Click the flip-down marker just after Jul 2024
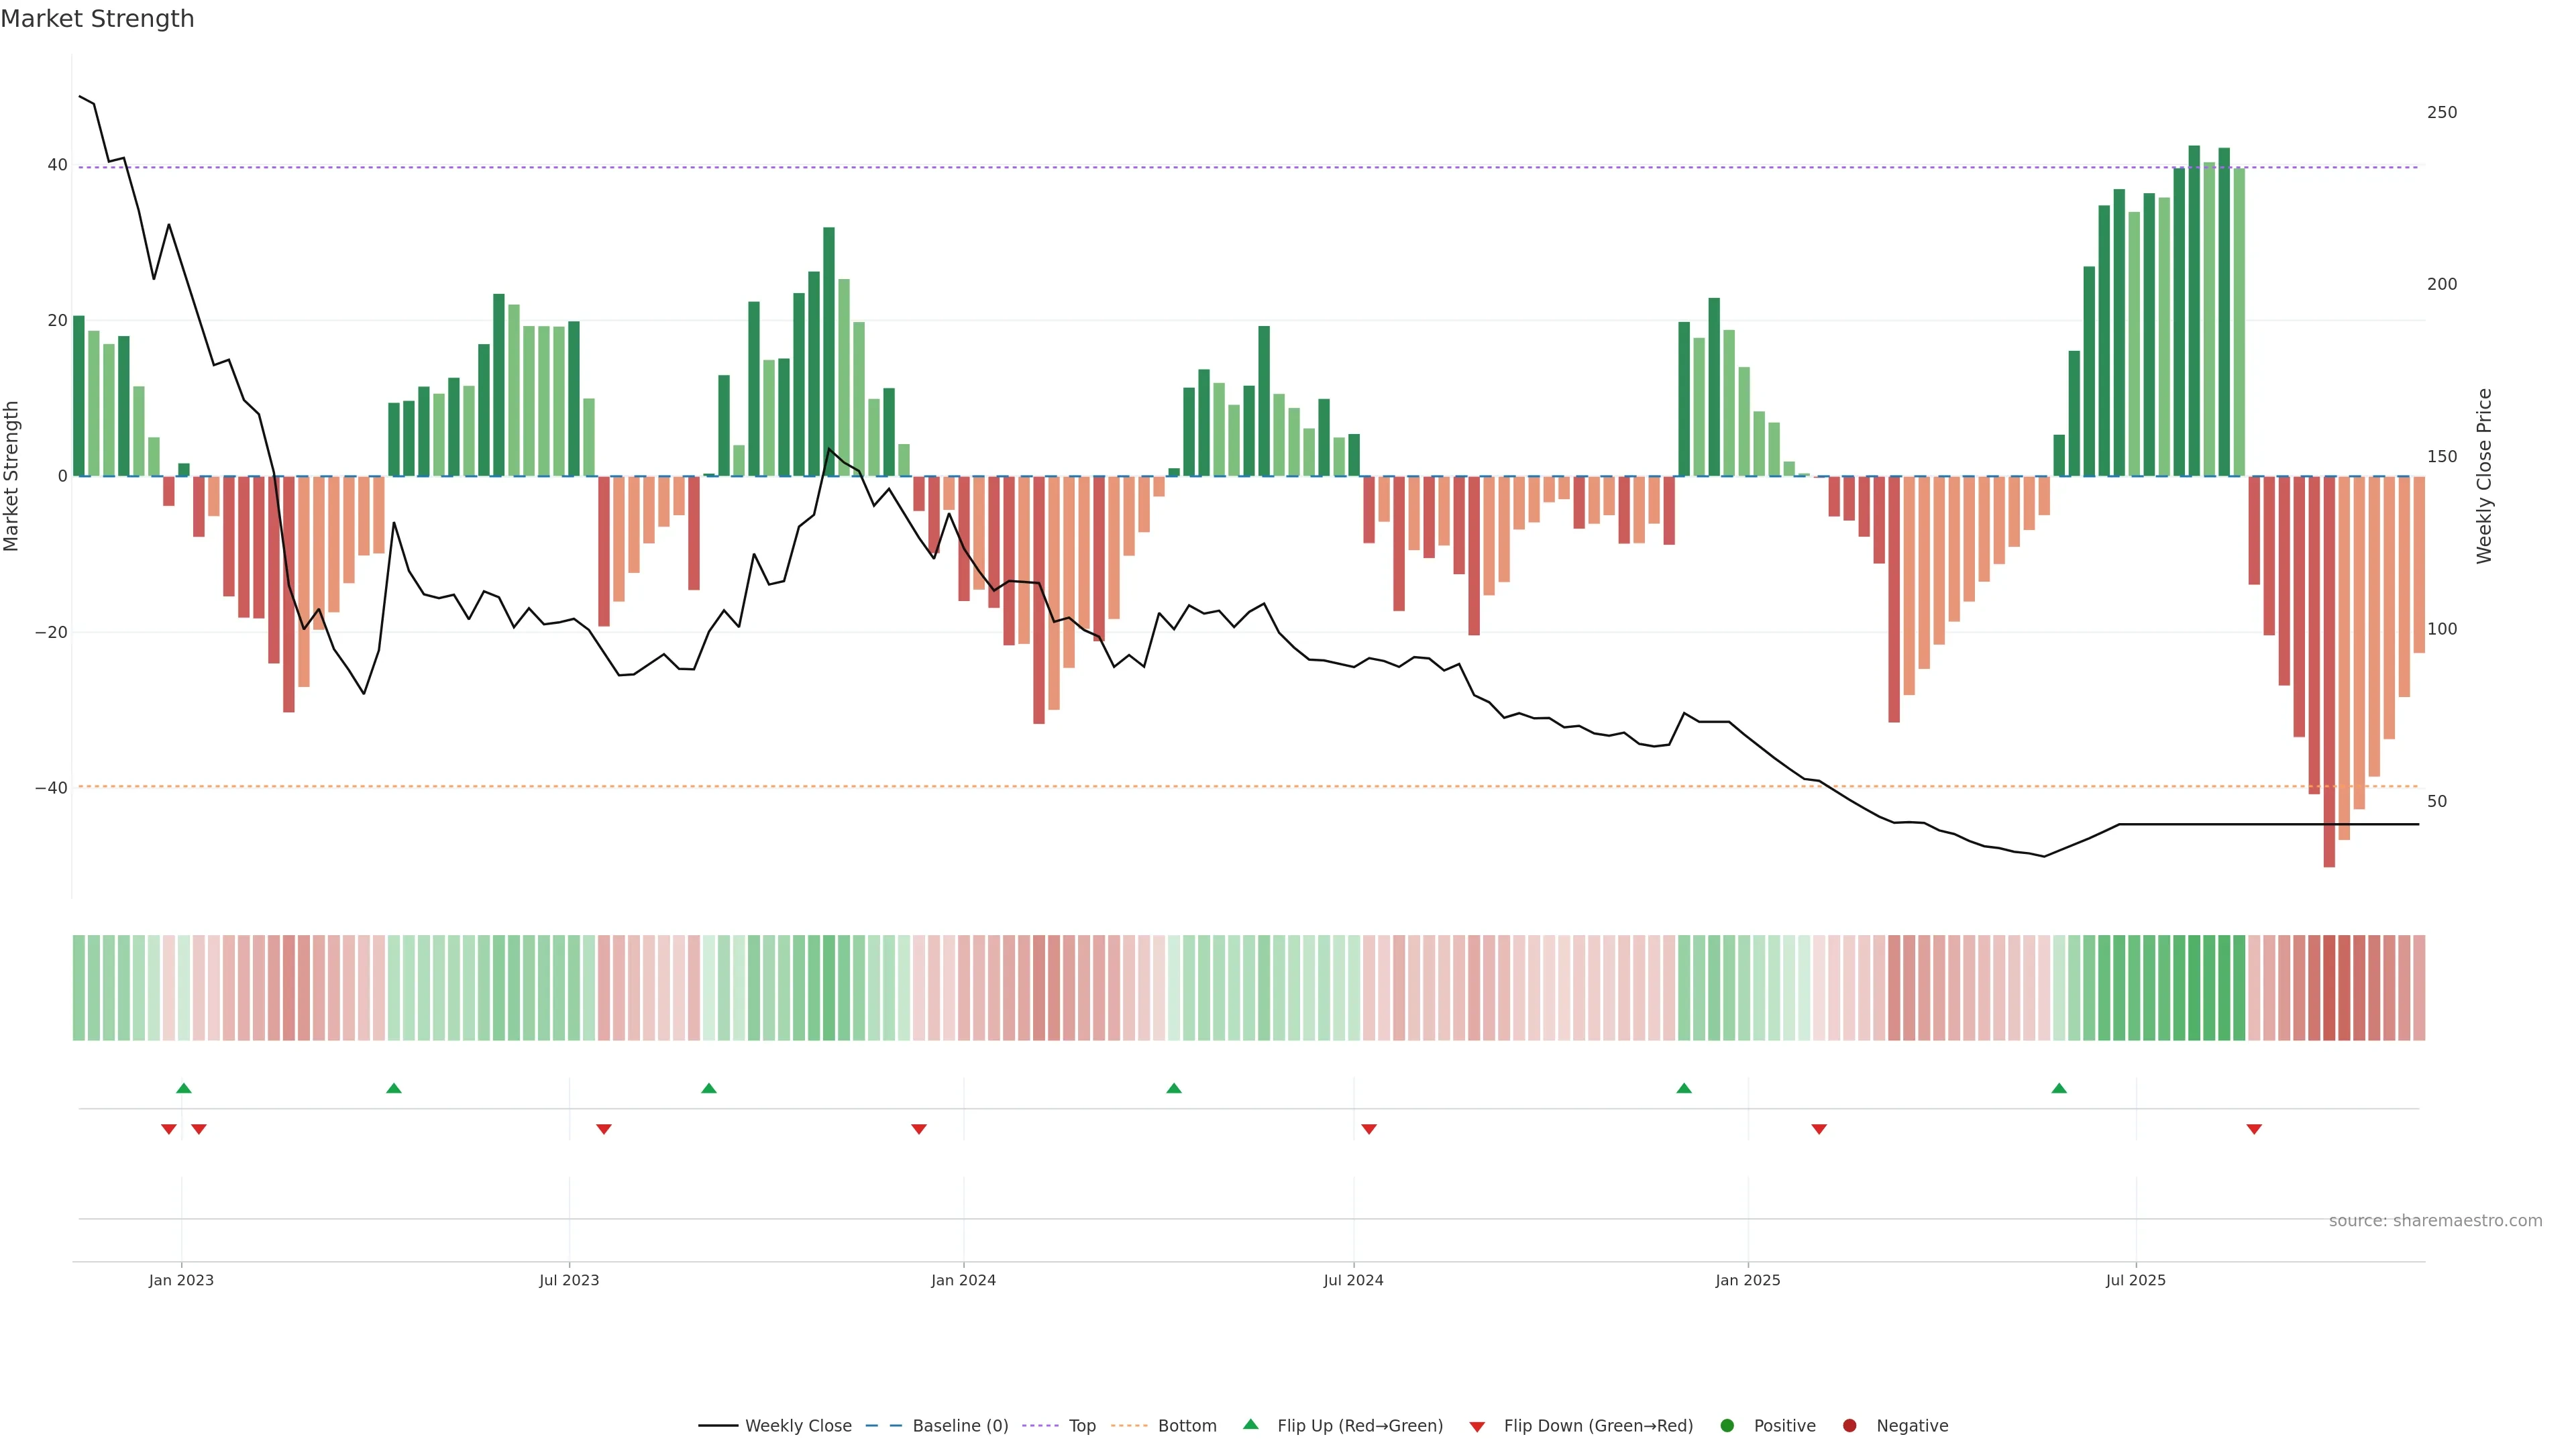2576x1449 pixels. (1369, 1129)
